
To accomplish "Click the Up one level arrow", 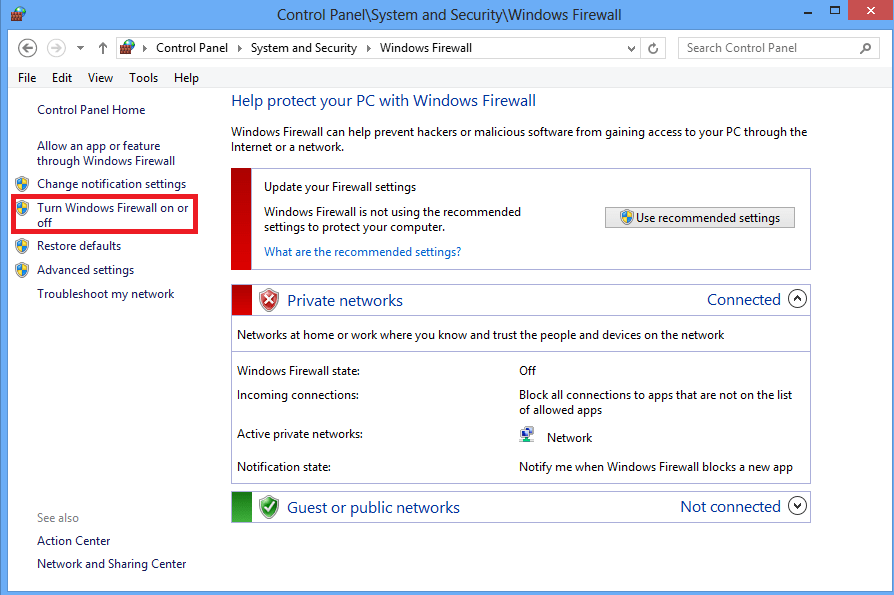I will 103,48.
